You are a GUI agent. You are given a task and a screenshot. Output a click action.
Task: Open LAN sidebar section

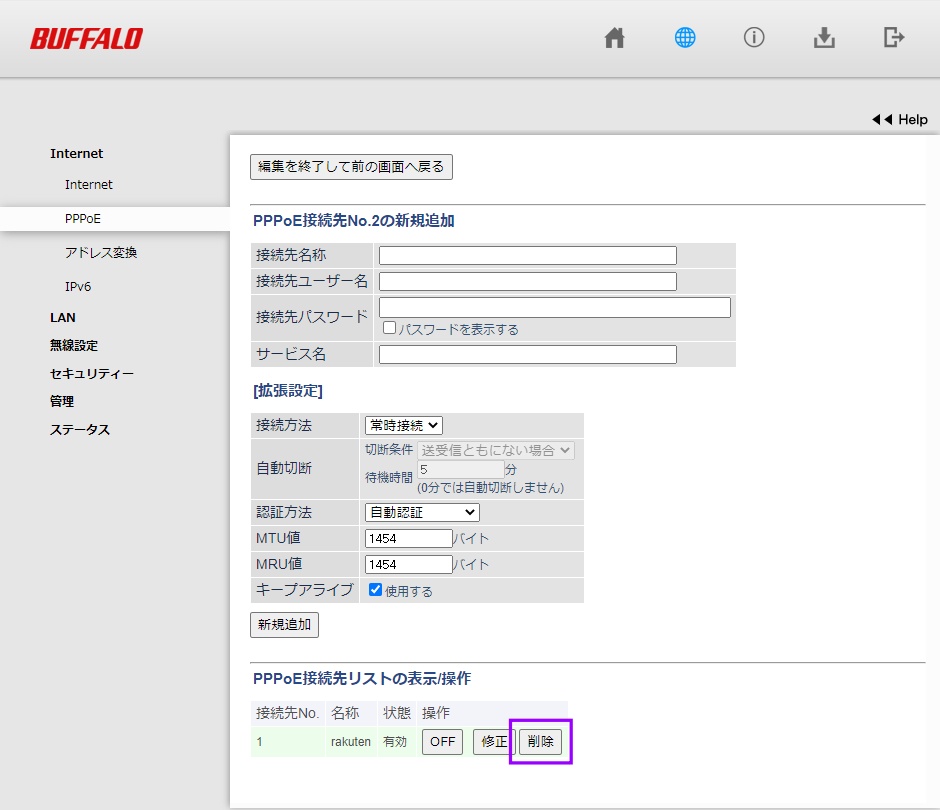tap(63, 318)
